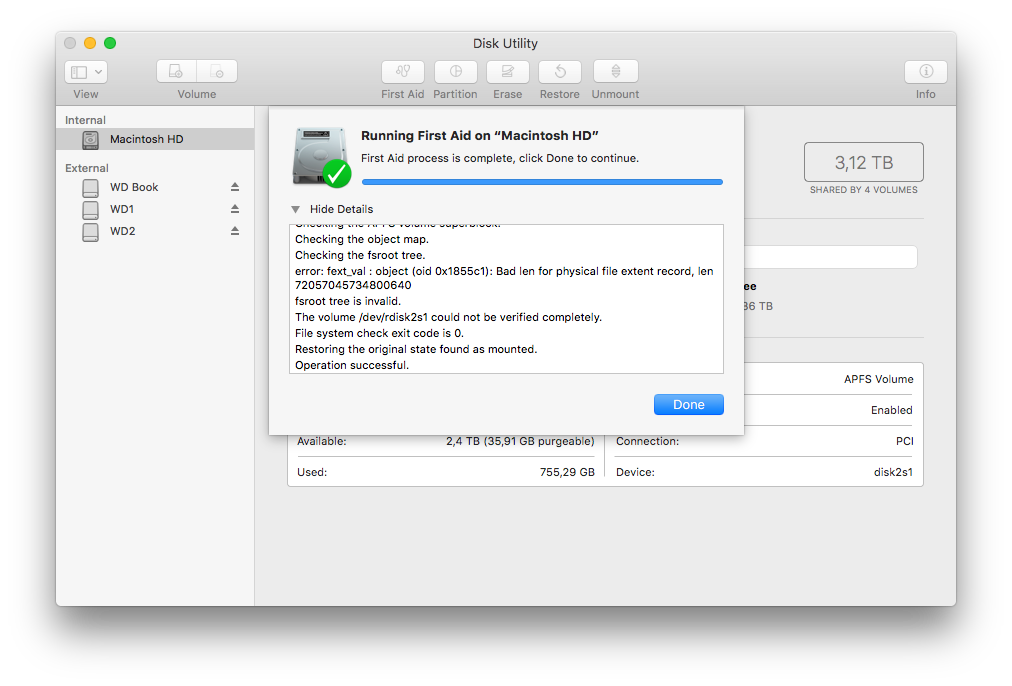Select WD1 external drive
Image resolution: width=1012 pixels, height=686 pixels.
155,209
